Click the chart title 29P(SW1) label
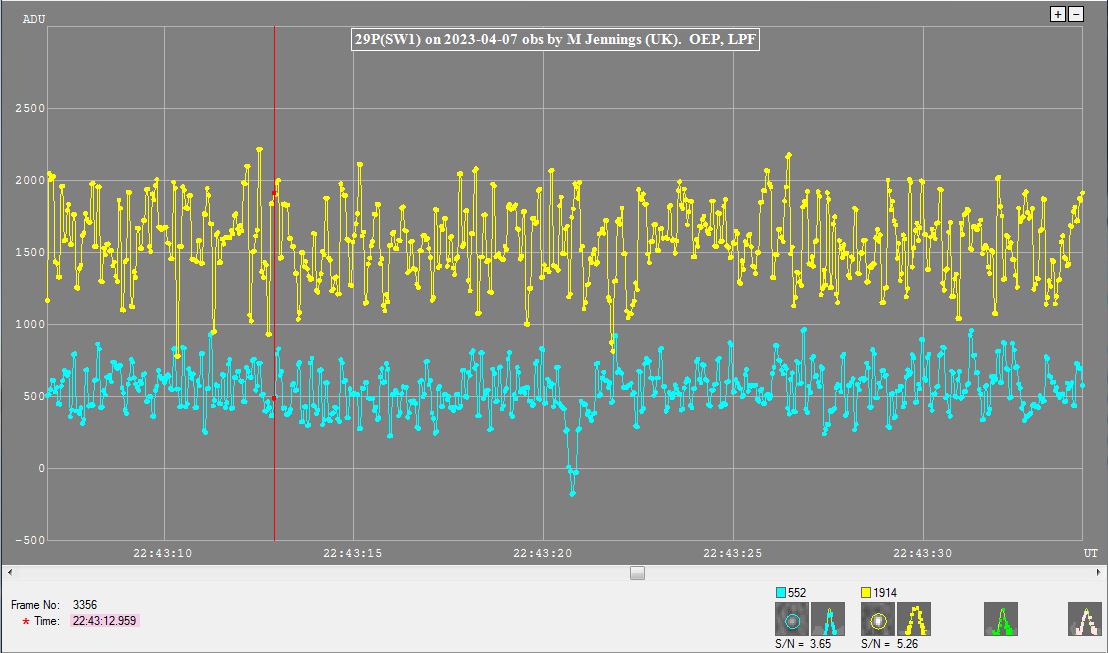The image size is (1108, 653). pos(560,40)
